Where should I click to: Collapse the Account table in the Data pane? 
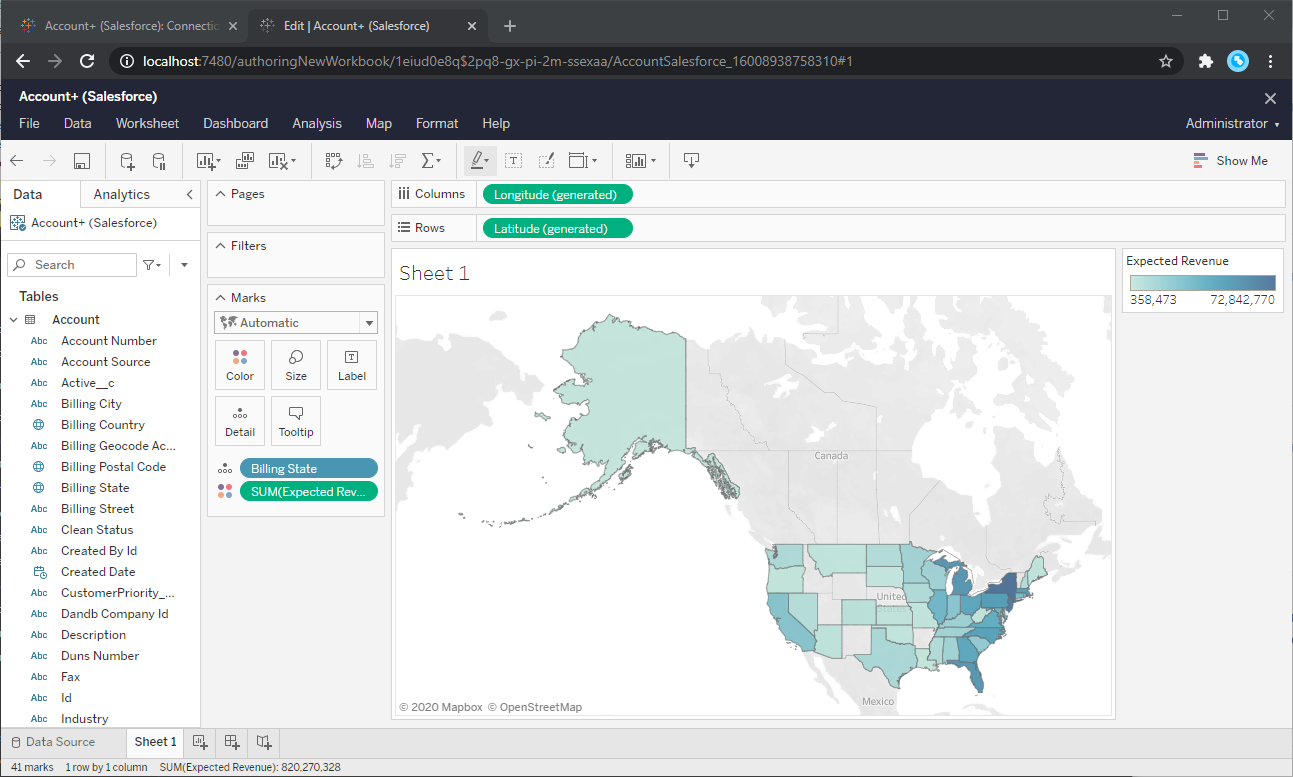point(14,319)
